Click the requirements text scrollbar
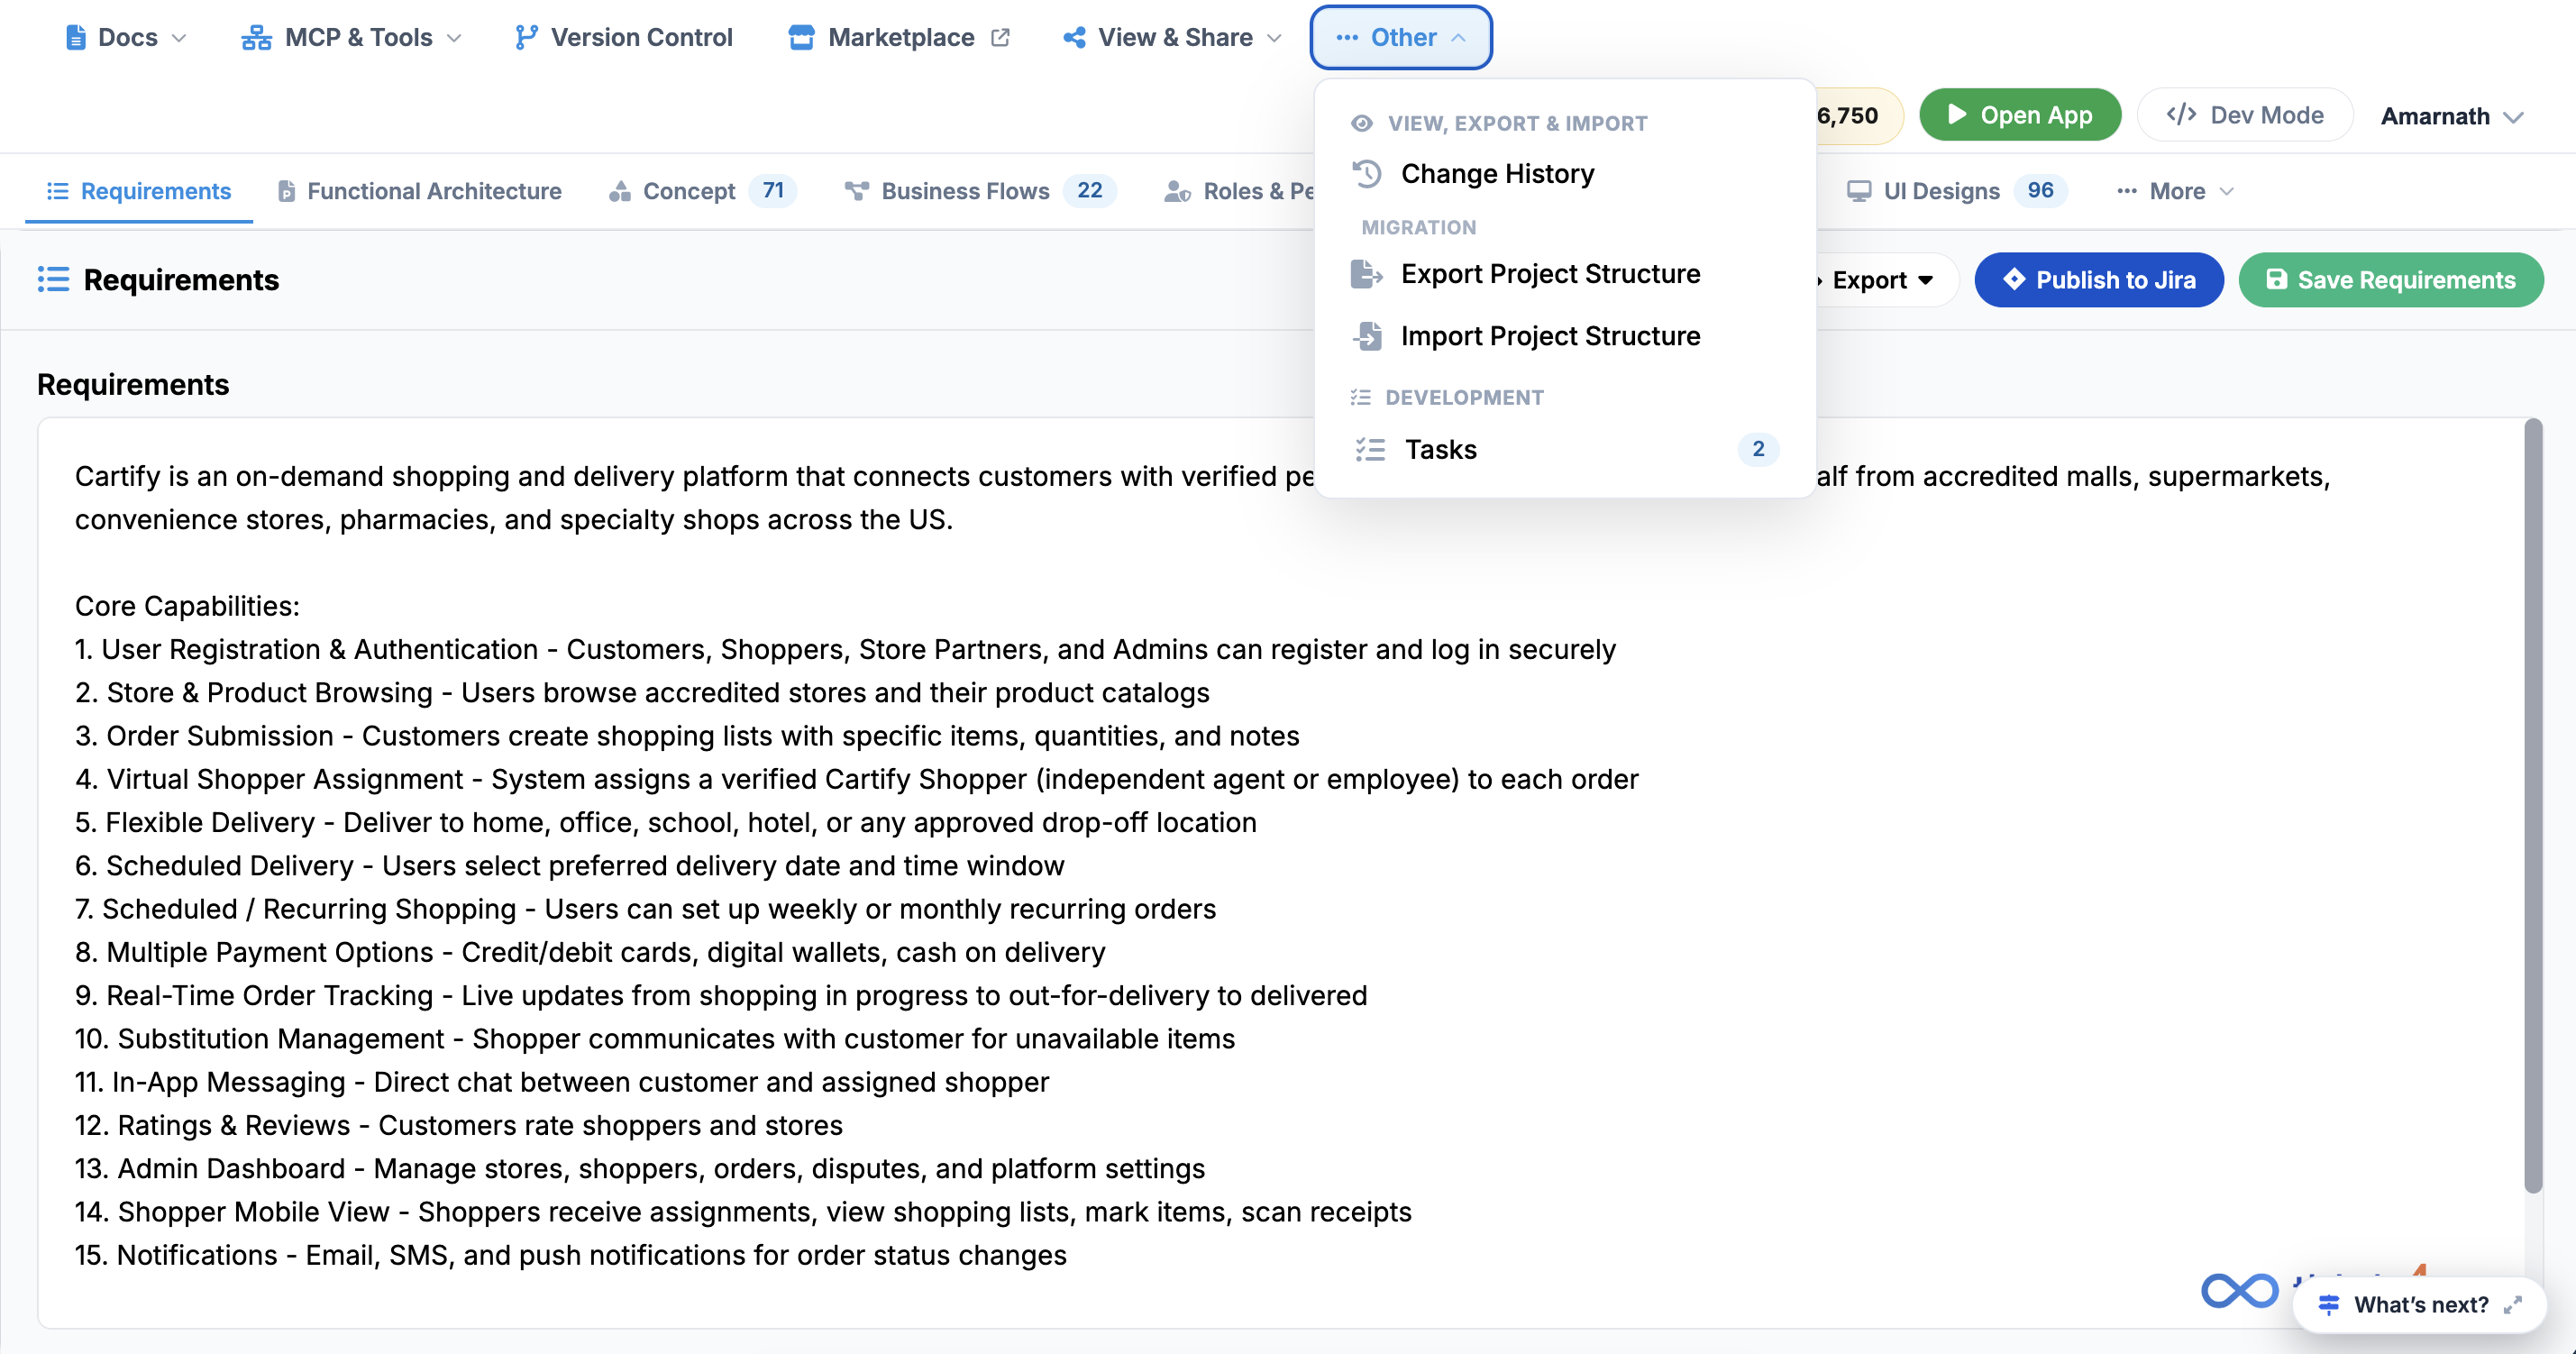Image resolution: width=2576 pixels, height=1354 pixels. pos(2533,805)
